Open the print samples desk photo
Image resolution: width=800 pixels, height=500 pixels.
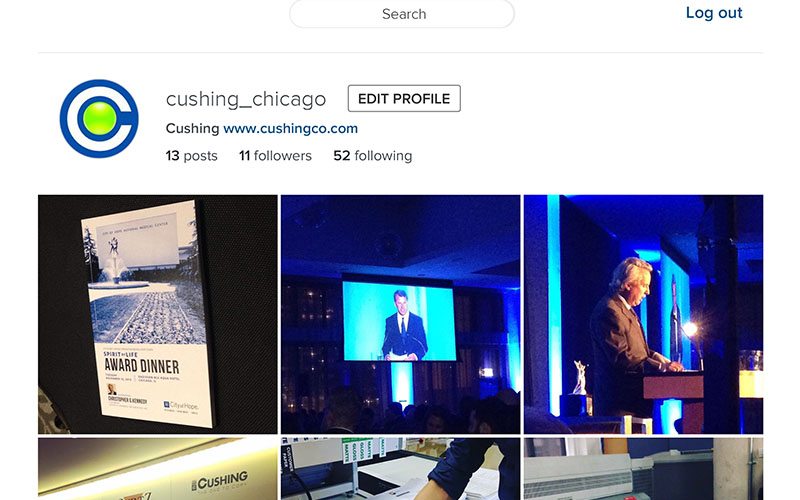click(401, 469)
